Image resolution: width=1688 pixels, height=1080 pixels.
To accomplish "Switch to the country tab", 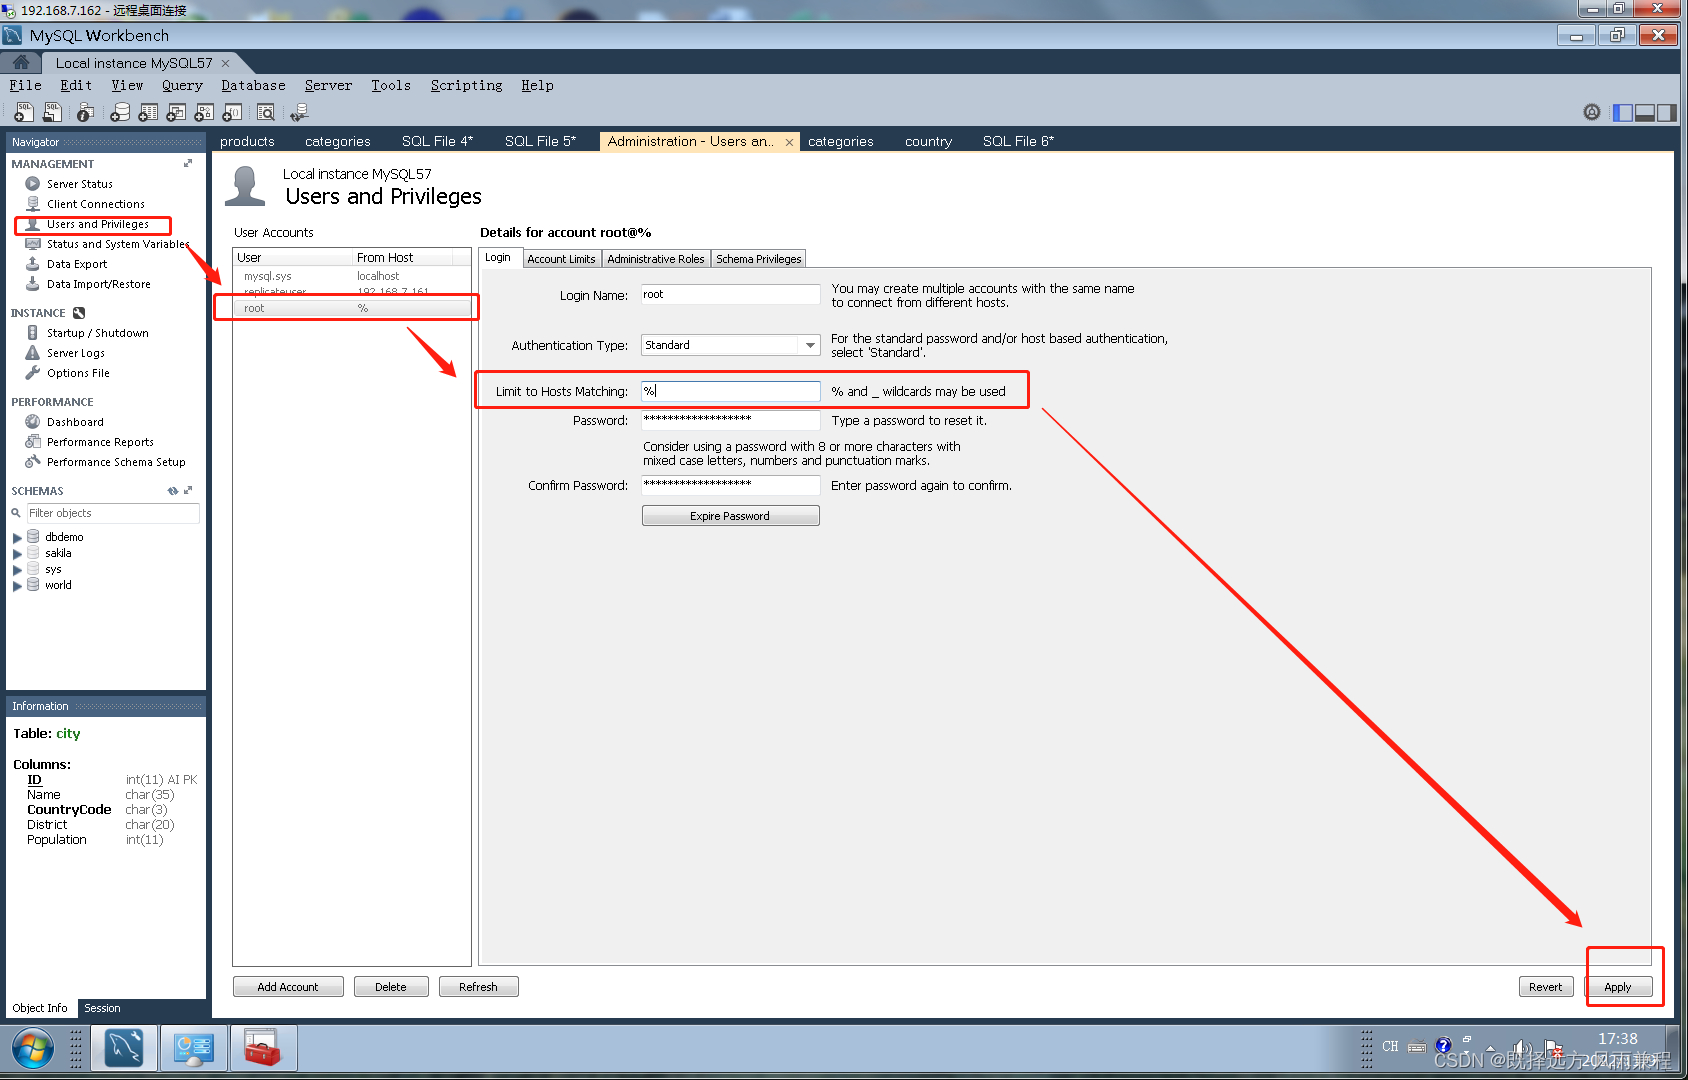I will coord(928,141).
